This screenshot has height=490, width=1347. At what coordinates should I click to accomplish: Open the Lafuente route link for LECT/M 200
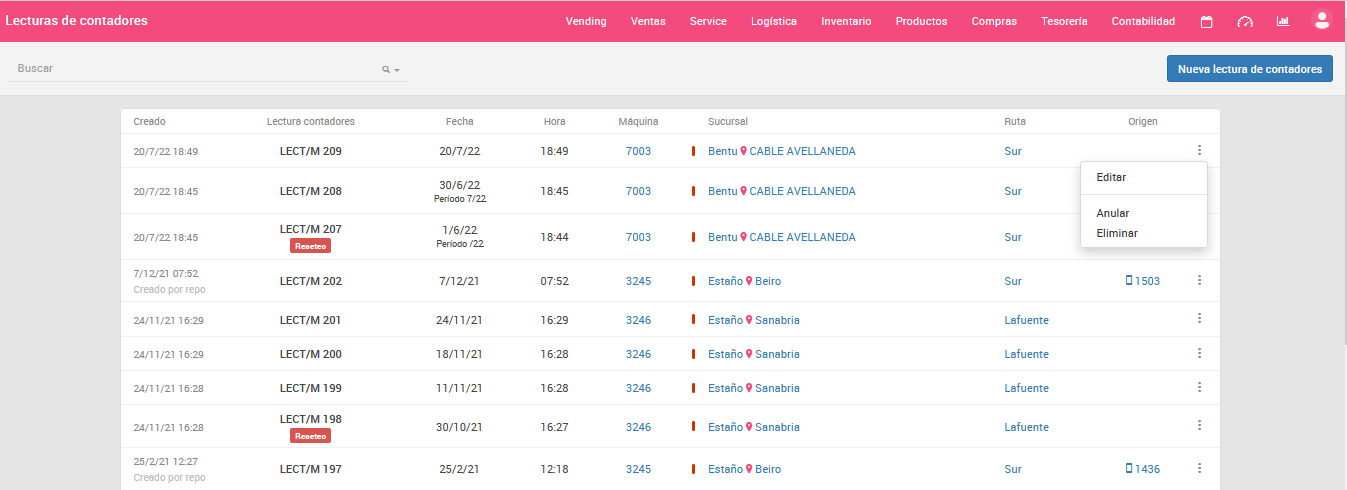[1026, 354]
